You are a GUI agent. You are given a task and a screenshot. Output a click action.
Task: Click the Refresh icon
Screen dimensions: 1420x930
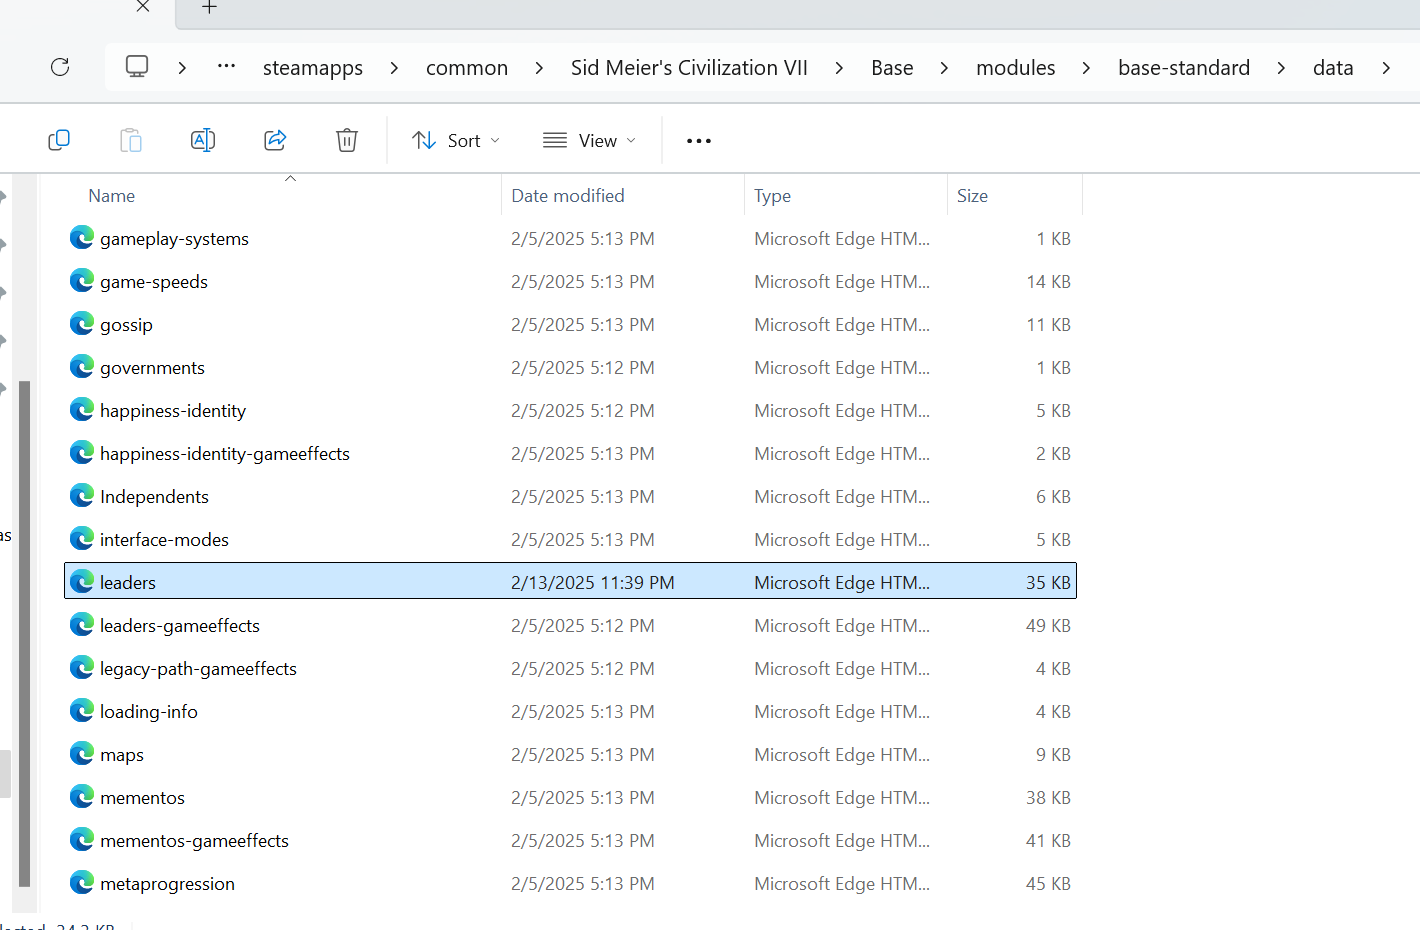point(60,67)
